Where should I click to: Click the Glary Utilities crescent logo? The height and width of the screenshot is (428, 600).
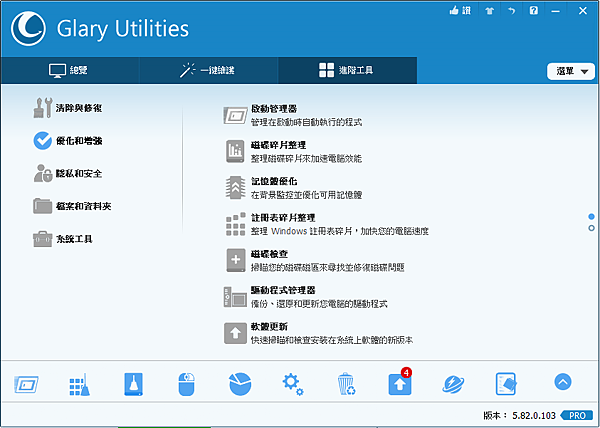pos(28,29)
